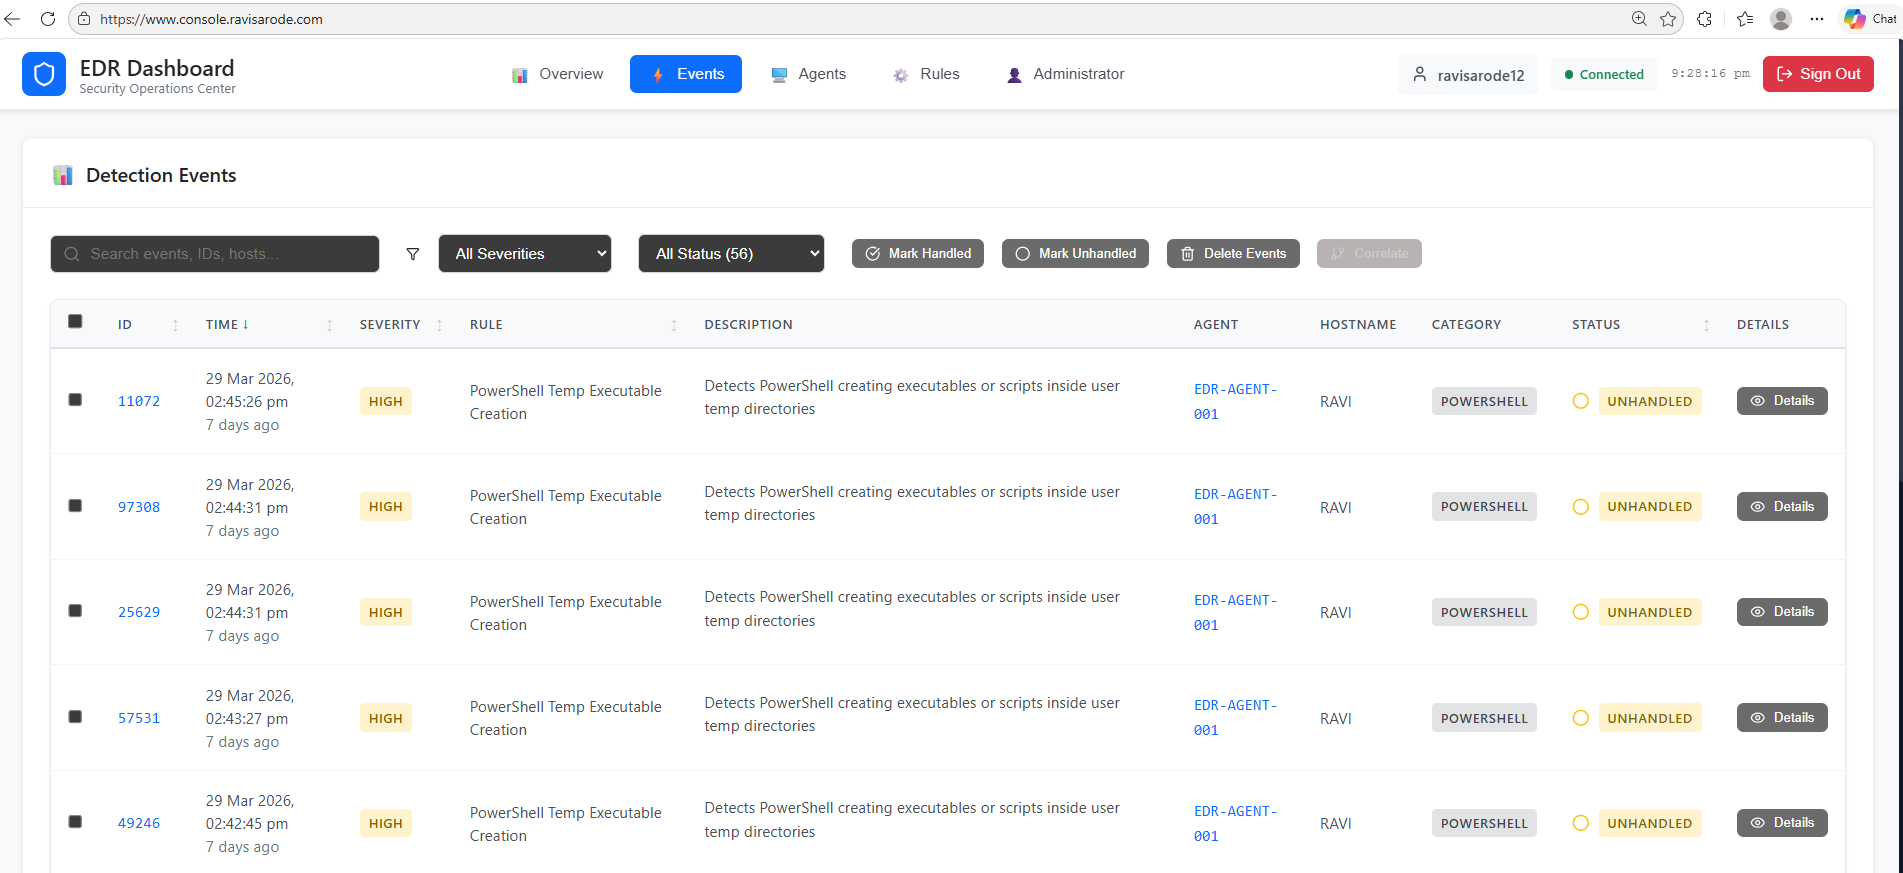
Task: Click status circle for event 49246
Action: (1581, 823)
